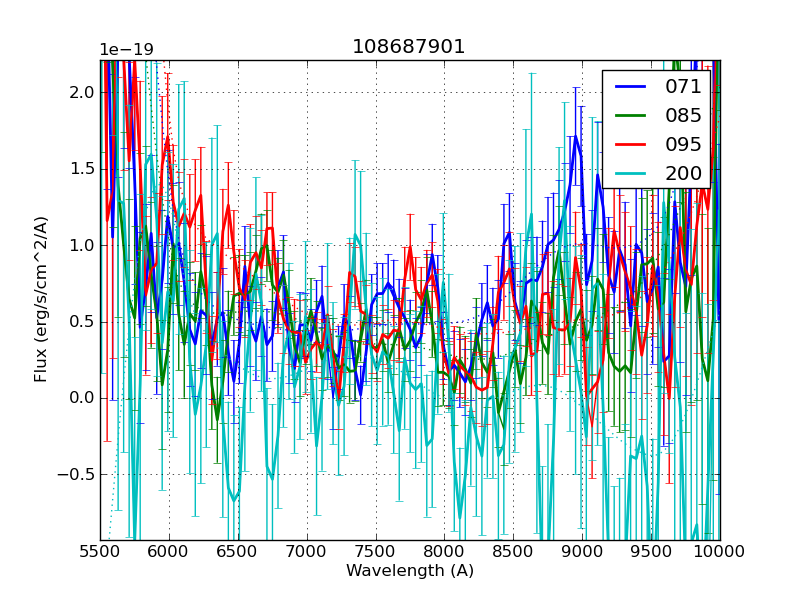Image resolution: width=800 pixels, height=600 pixels.
Task: Click the 7500 x-axis tick label
Action: pos(376,551)
